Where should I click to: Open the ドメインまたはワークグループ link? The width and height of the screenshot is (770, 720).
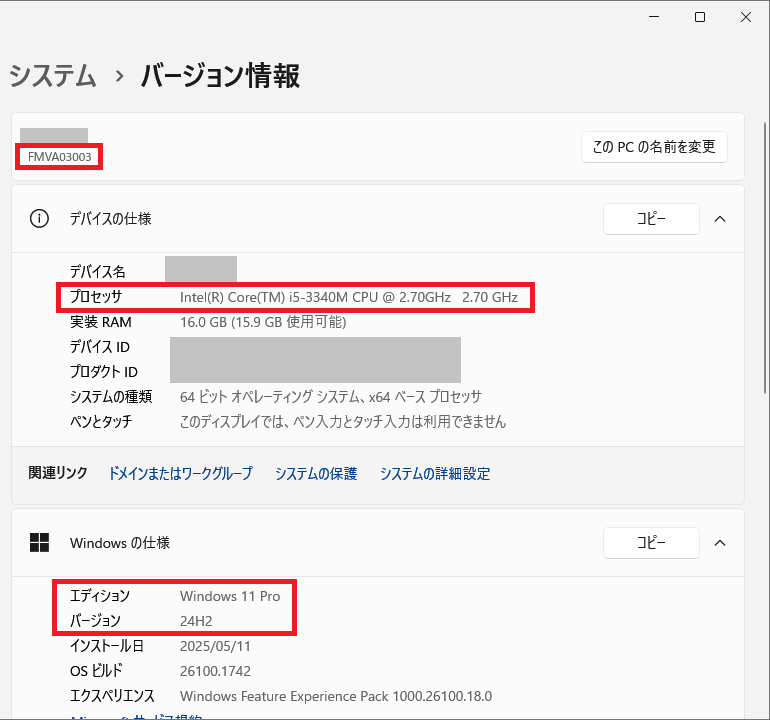click(x=180, y=473)
